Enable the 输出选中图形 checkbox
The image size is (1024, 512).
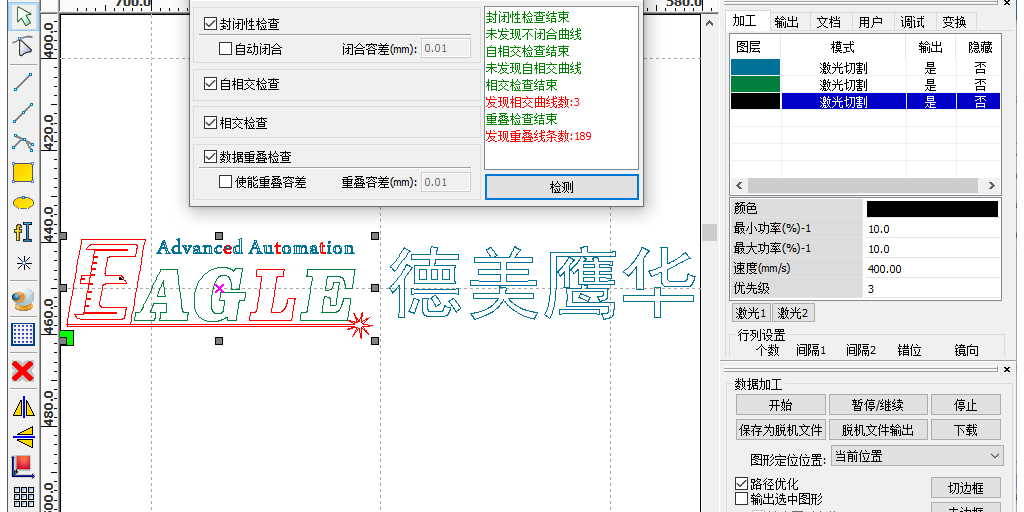(x=741, y=498)
